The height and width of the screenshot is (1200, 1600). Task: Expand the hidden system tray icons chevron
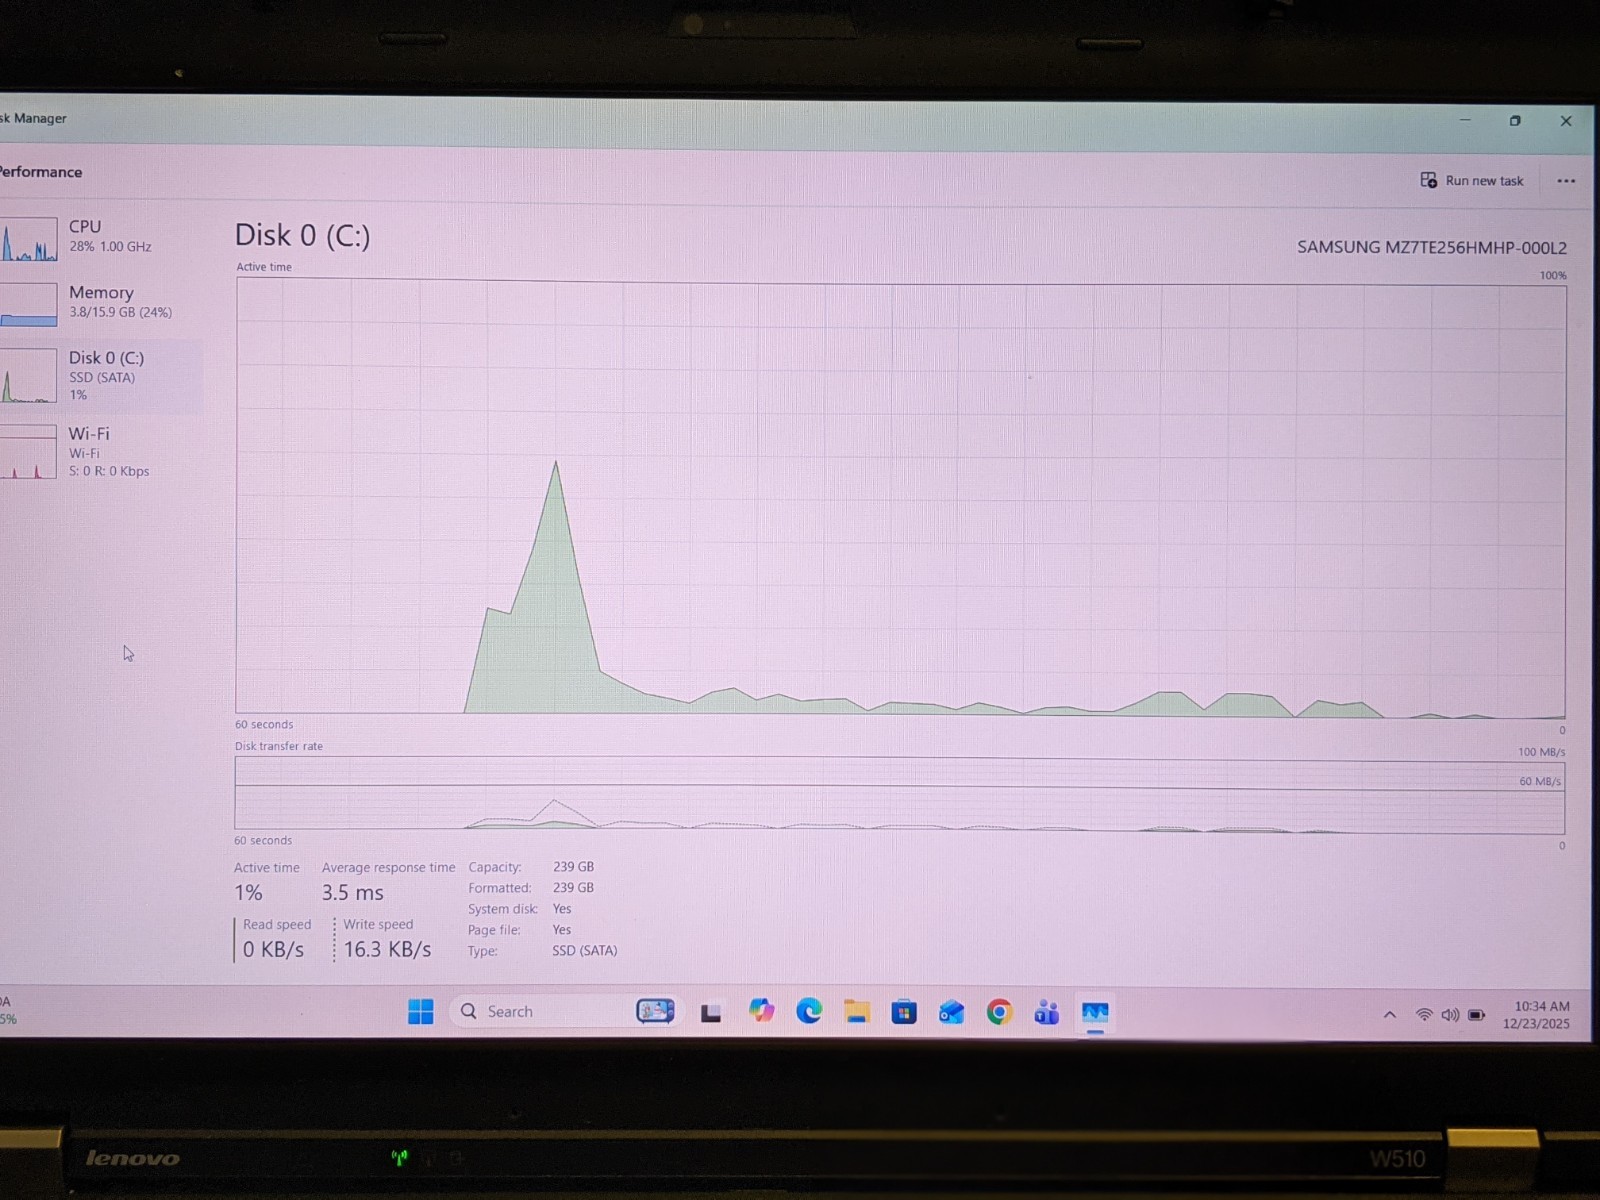coord(1389,1015)
